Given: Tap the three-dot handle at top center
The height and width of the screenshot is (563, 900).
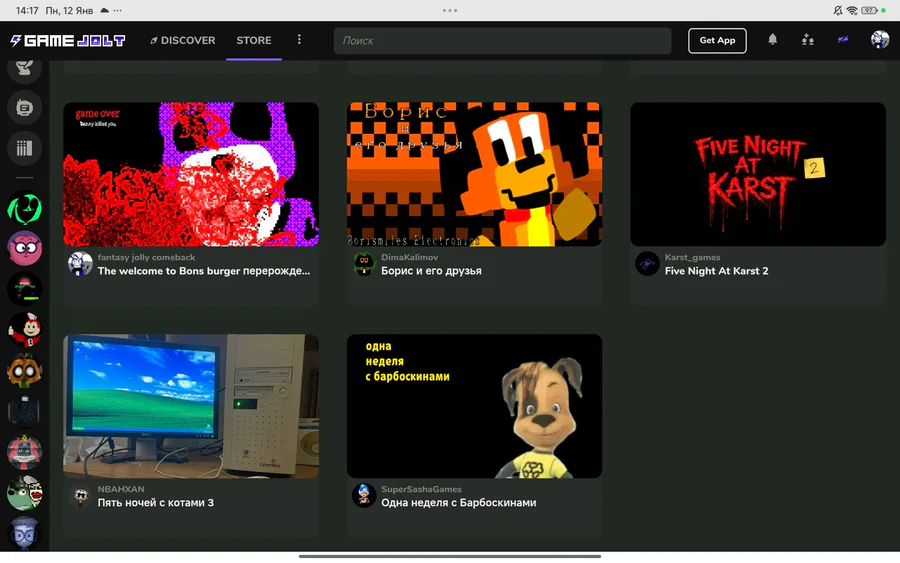Looking at the screenshot, I should coord(450,10).
